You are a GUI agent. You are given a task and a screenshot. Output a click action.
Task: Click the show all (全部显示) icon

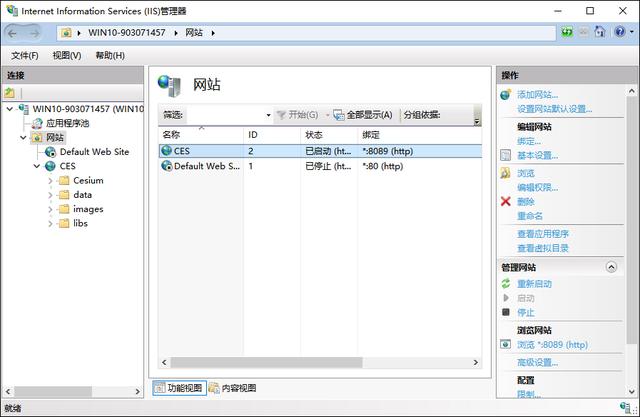(338, 115)
